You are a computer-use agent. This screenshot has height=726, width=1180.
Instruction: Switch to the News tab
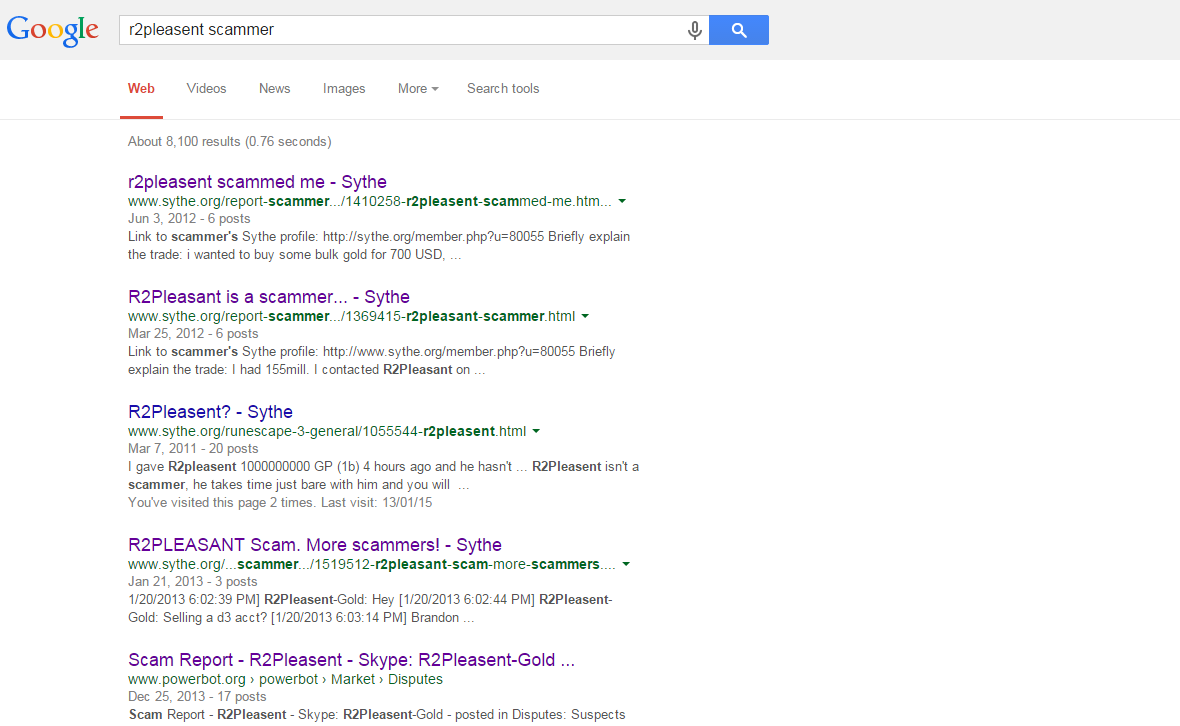pyautogui.click(x=275, y=89)
